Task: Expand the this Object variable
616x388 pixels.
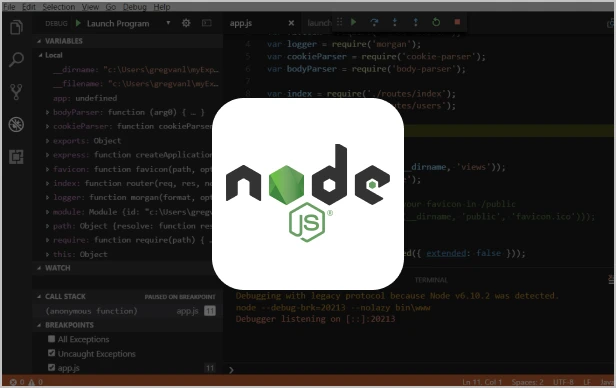Action: pos(47,254)
